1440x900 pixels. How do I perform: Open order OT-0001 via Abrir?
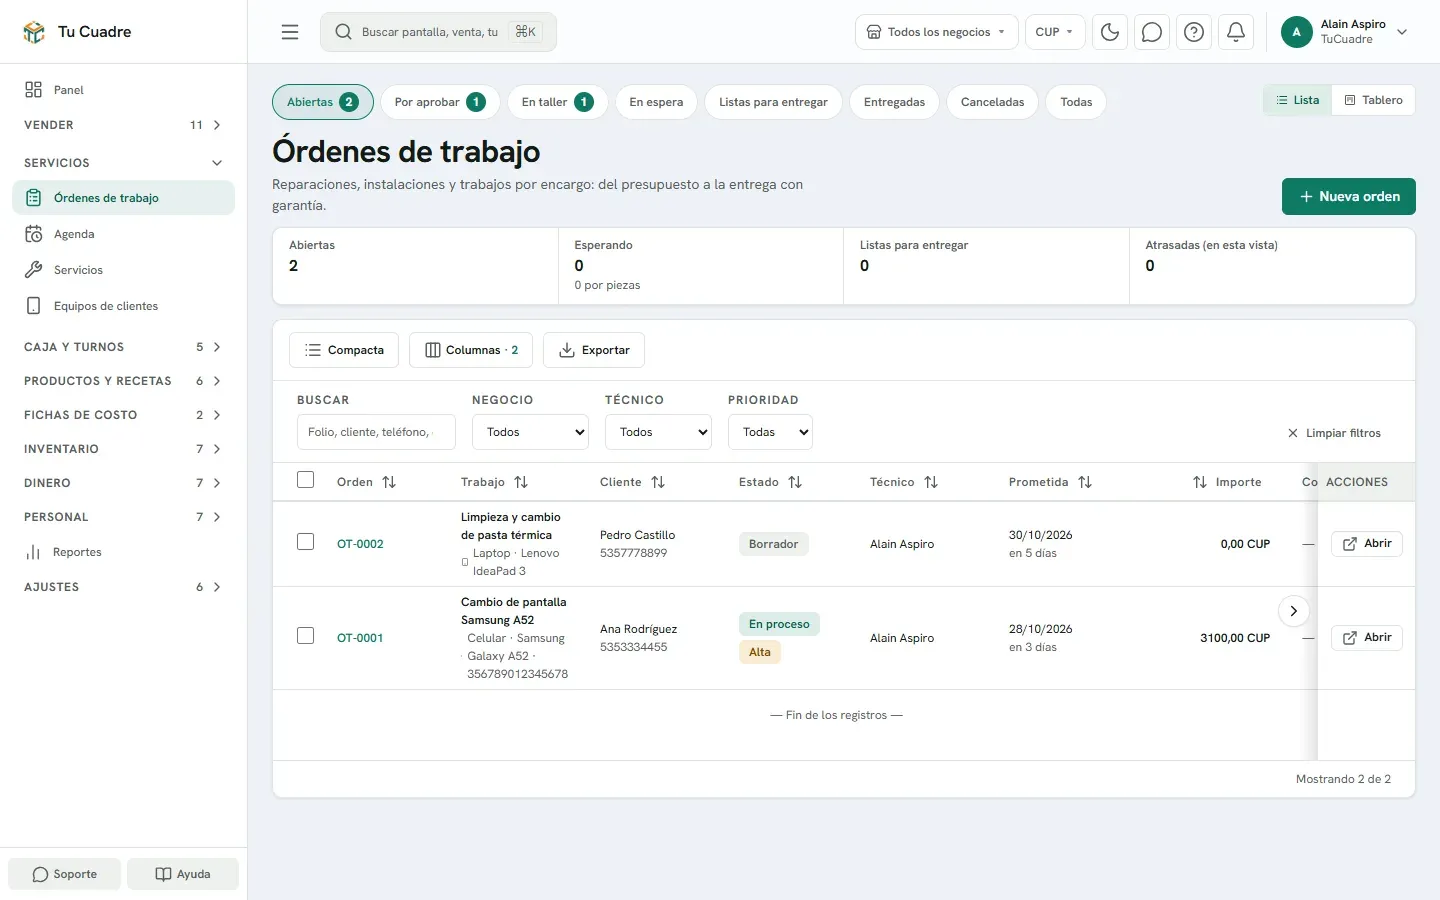(1367, 638)
